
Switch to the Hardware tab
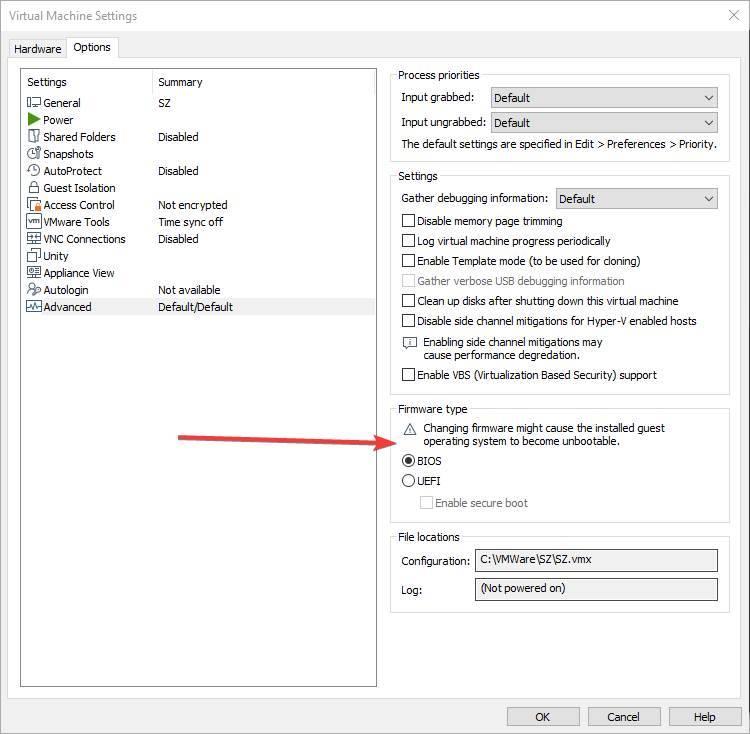[x=37, y=49]
